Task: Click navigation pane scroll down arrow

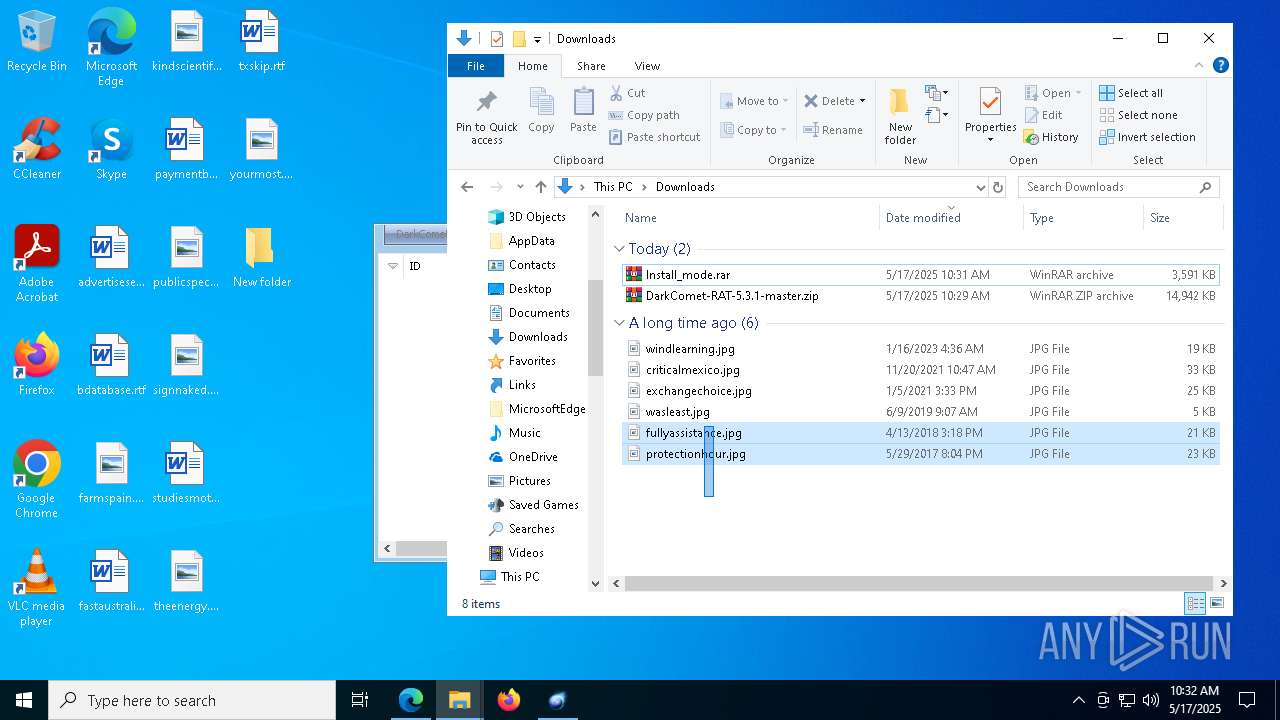Action: pos(596,583)
